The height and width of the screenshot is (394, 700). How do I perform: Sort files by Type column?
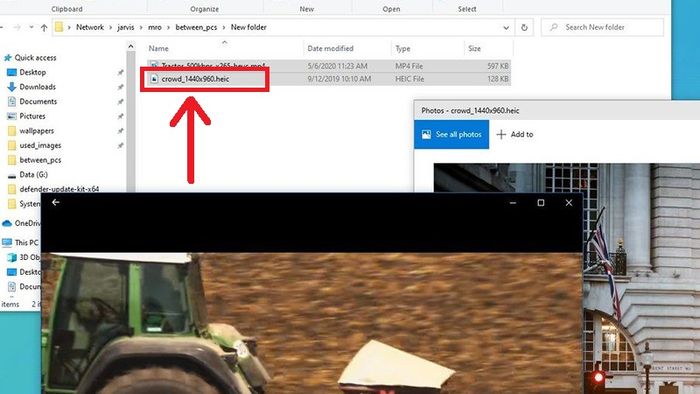pos(428,48)
